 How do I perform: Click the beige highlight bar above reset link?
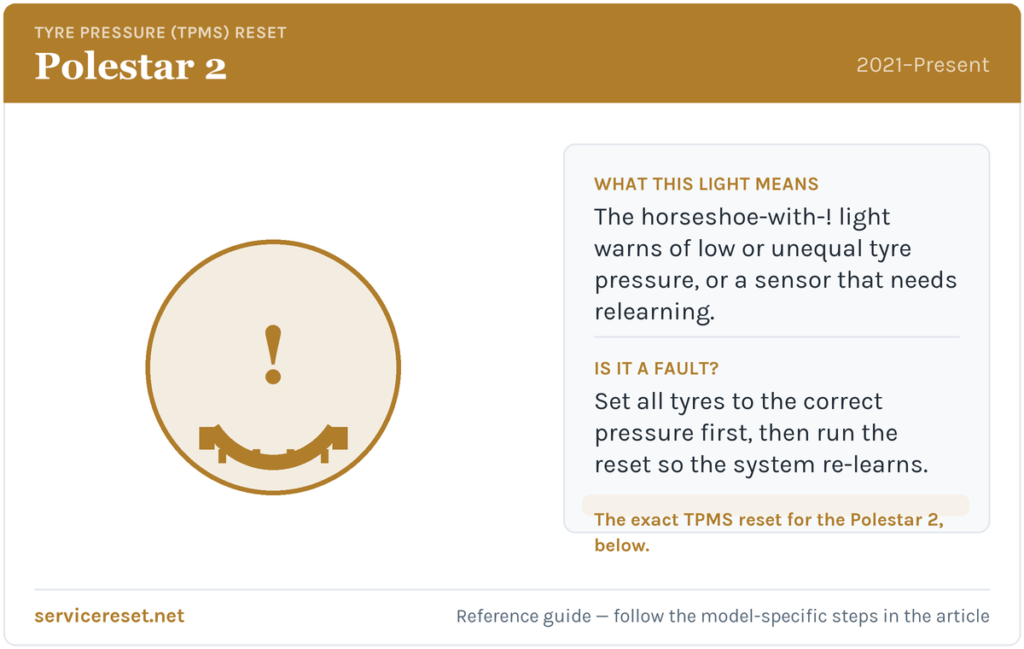coord(775,505)
